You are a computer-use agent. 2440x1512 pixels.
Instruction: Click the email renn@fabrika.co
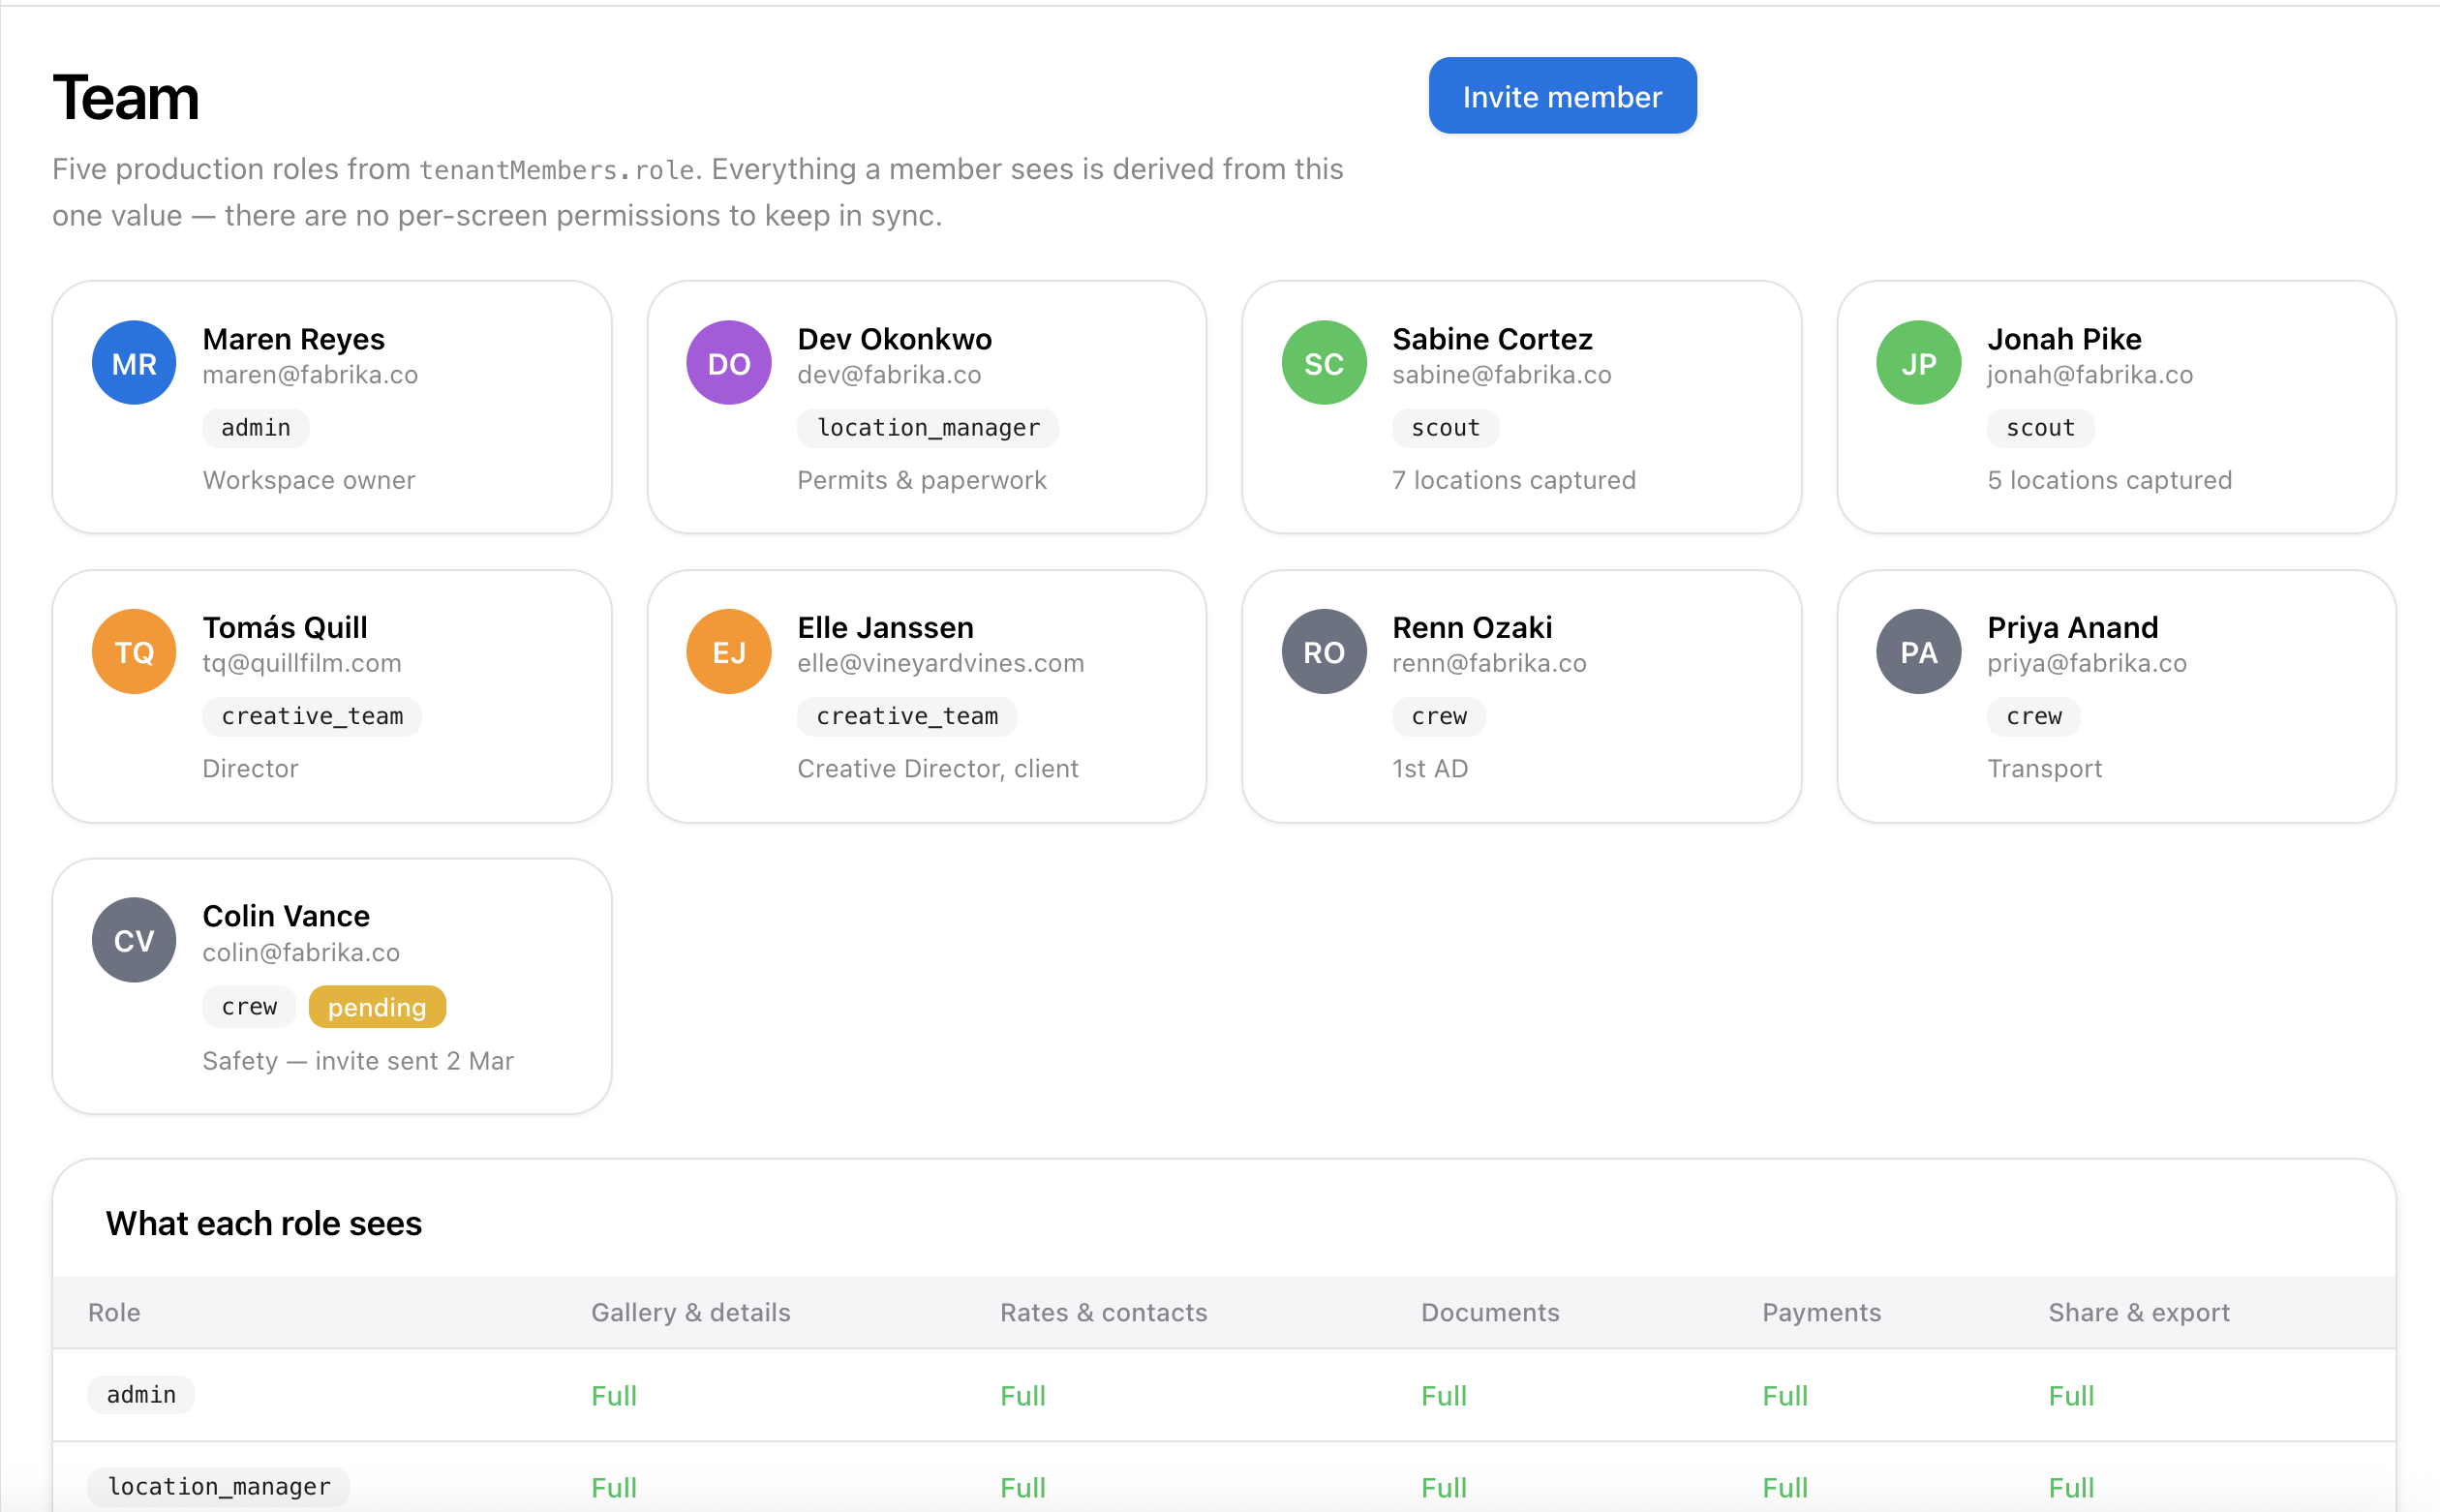[x=1489, y=663]
